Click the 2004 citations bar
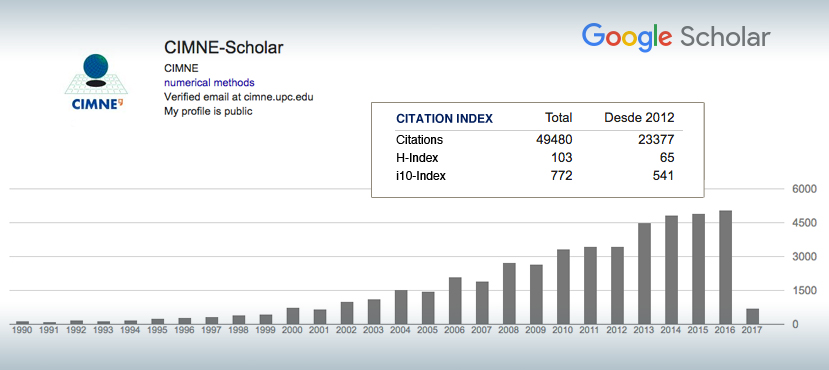This screenshot has height=370, width=829. [401, 307]
